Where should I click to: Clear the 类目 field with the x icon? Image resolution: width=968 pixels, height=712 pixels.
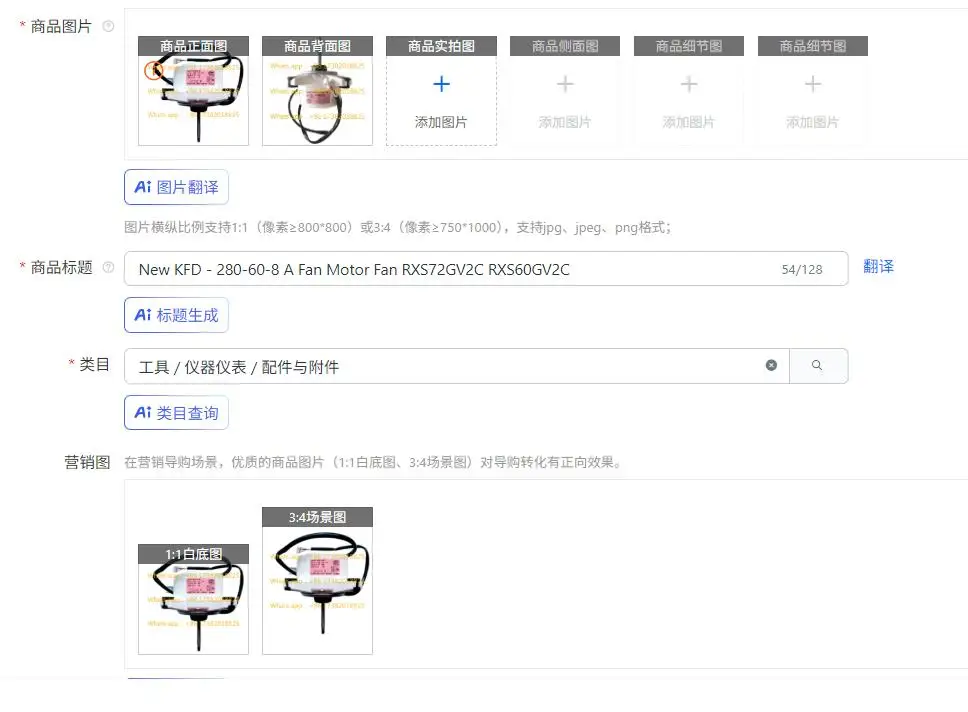pos(771,366)
